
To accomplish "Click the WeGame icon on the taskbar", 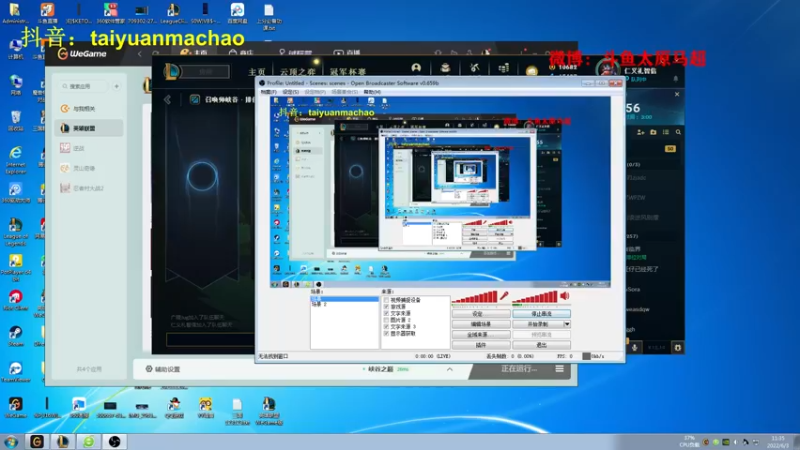I will coord(37,441).
